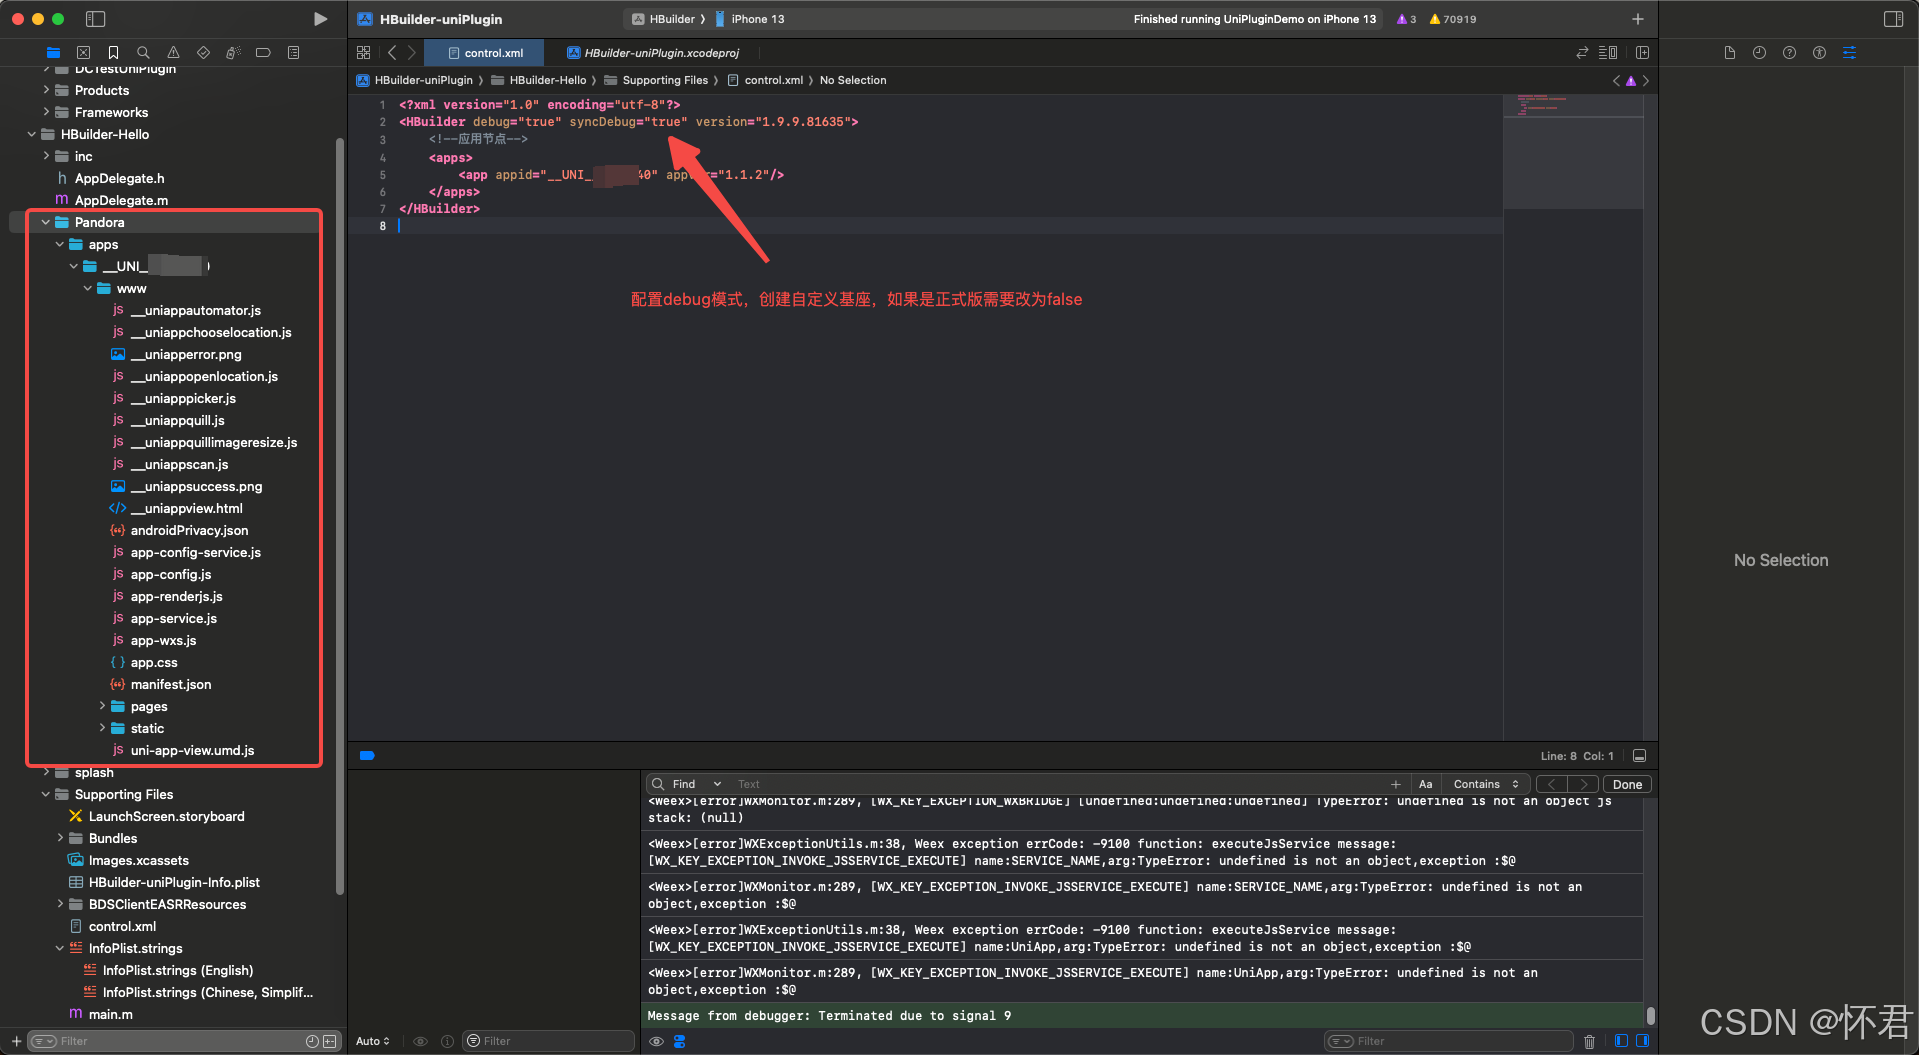Expand the Products folder

(x=46, y=90)
